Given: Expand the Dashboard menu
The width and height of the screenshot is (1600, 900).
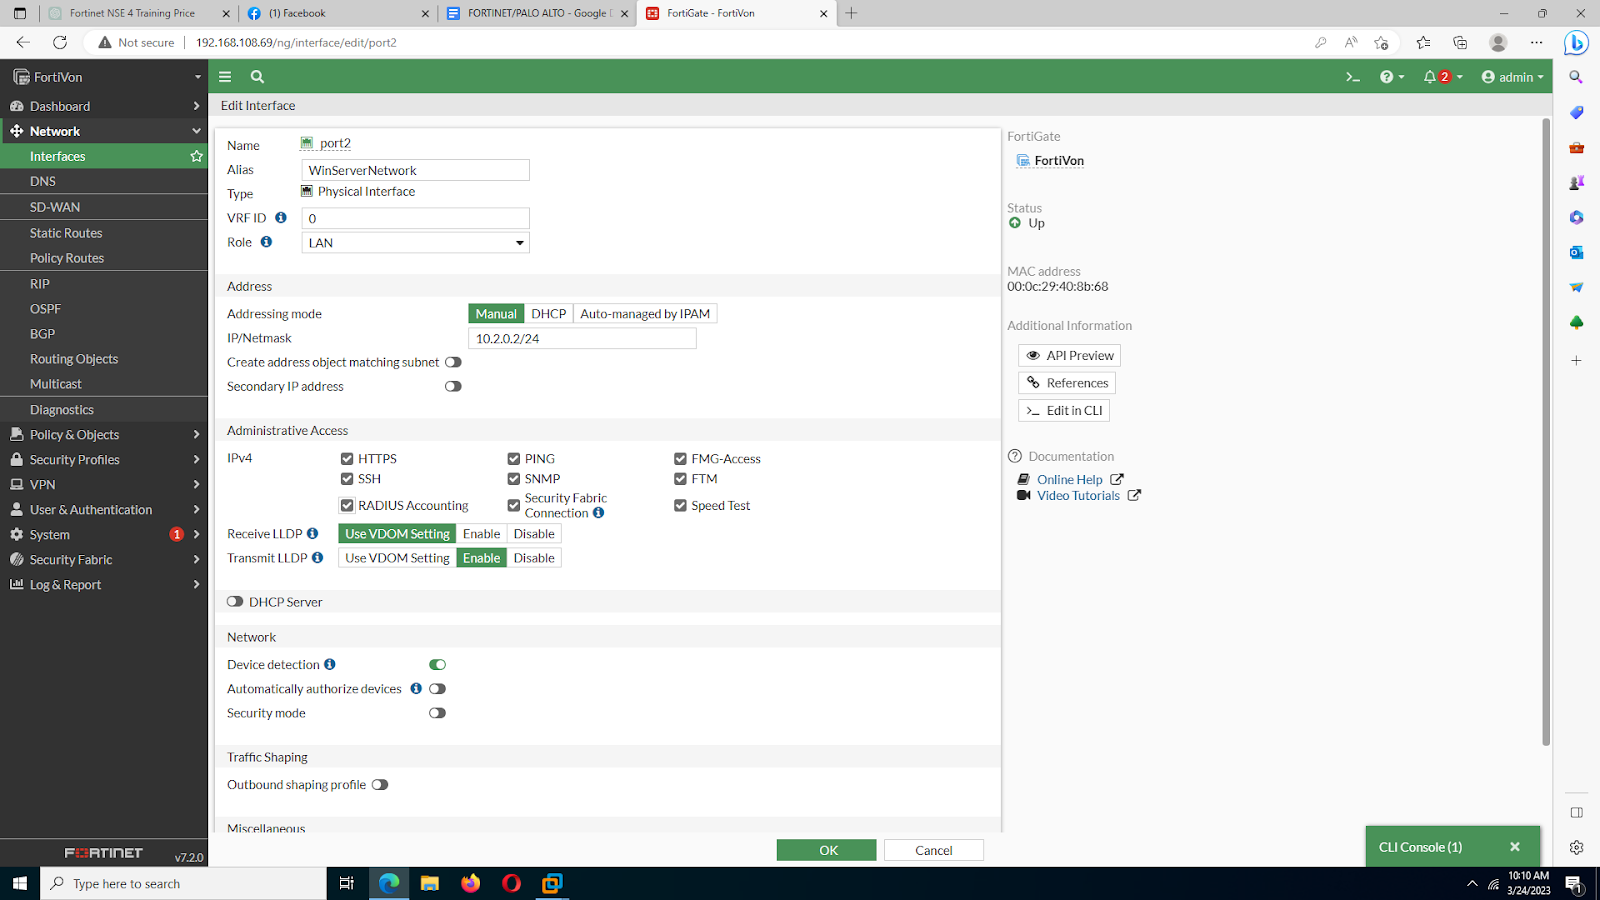Looking at the screenshot, I should (x=104, y=106).
